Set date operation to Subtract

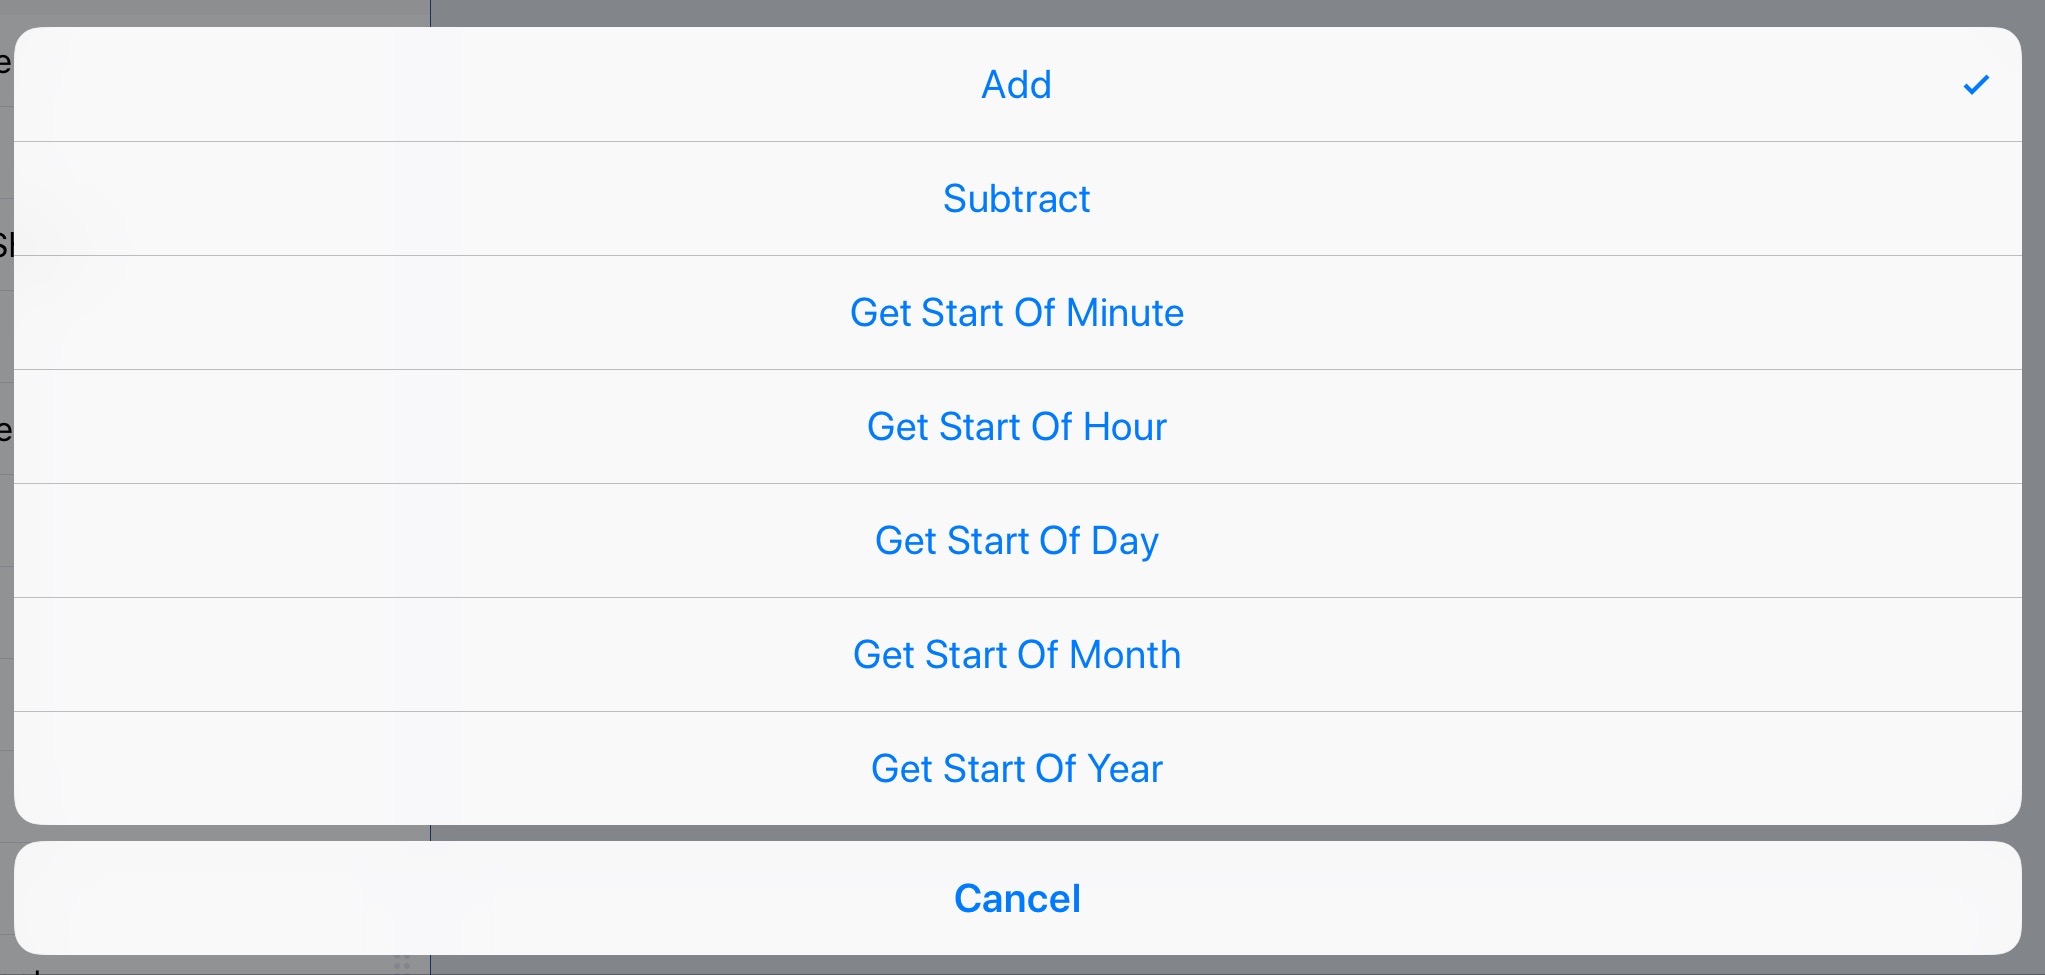1018,199
